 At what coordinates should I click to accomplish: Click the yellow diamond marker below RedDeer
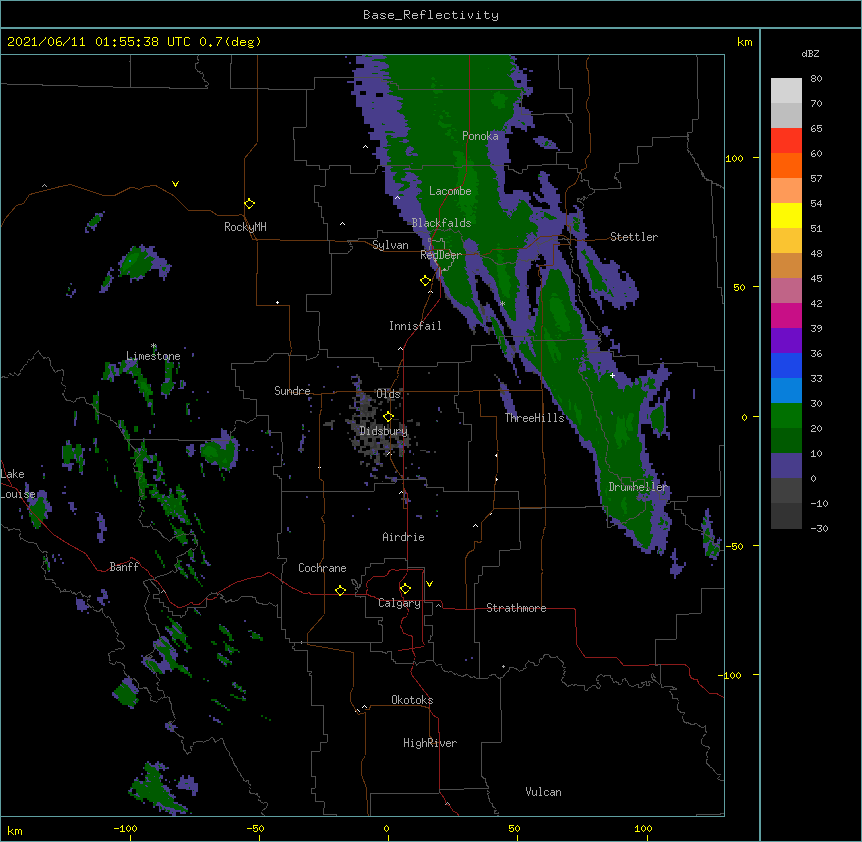(x=425, y=281)
